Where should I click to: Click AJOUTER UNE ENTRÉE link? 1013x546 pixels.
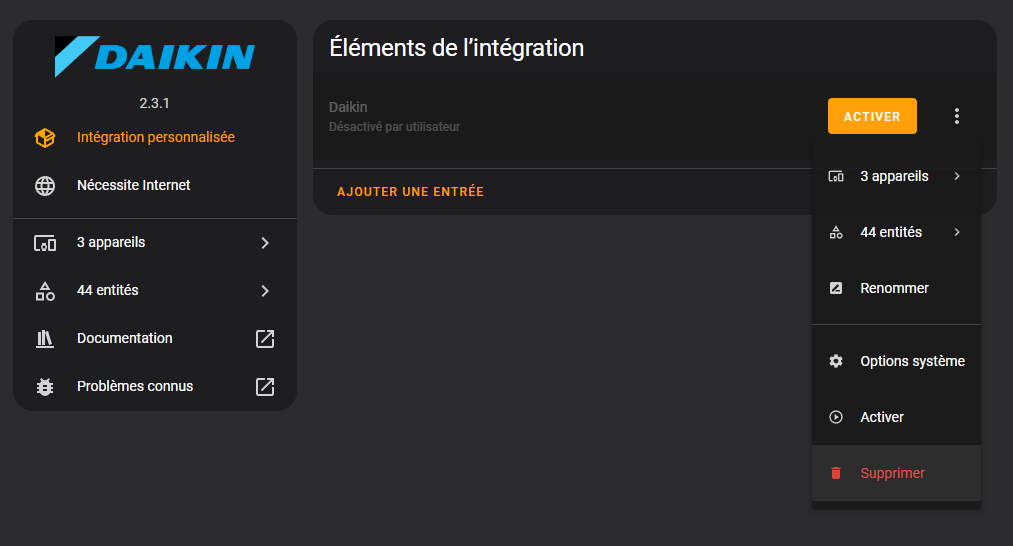pyautogui.click(x=410, y=192)
